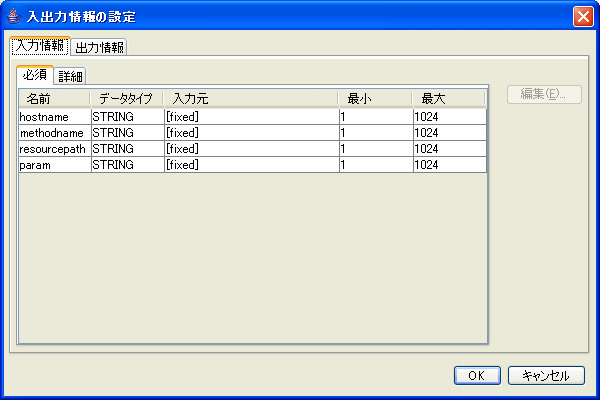The height and width of the screenshot is (400, 600).
Task: Click the STRING cell in the methodname row
Action: click(x=126, y=133)
